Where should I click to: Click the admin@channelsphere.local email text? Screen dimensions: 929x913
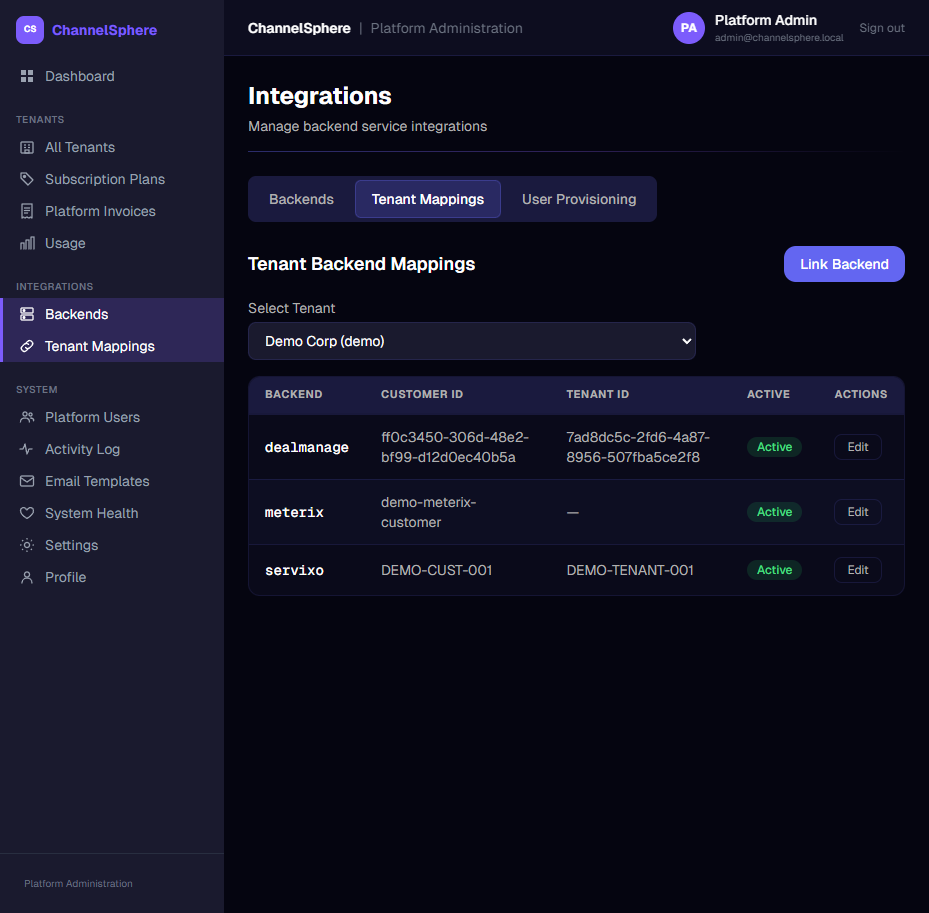779,38
